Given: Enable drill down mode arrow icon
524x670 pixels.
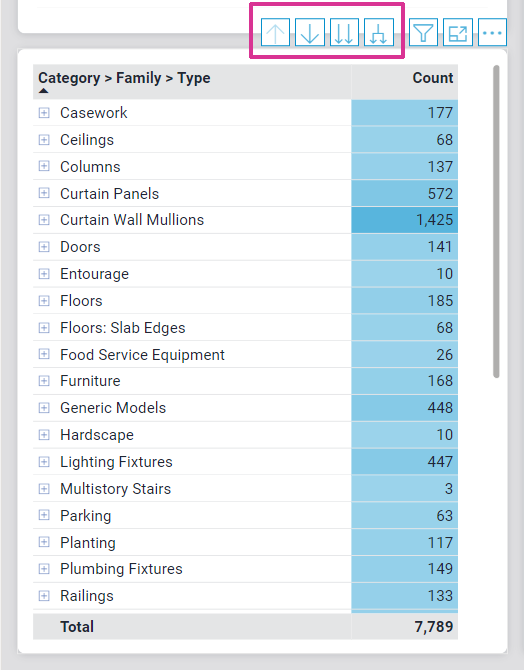Looking at the screenshot, I should (x=310, y=32).
